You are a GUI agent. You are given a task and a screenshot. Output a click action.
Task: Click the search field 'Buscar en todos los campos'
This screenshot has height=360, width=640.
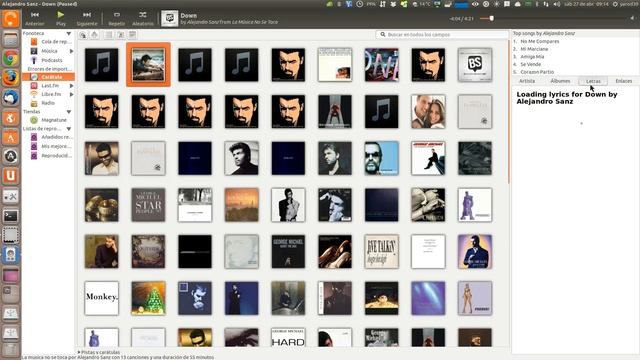[441, 35]
